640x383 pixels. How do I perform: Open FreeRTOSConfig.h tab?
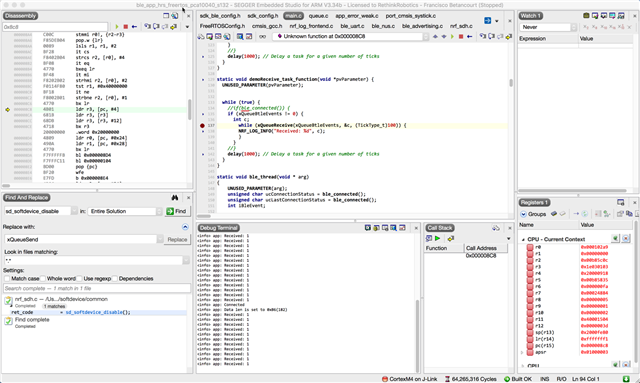point(222,26)
